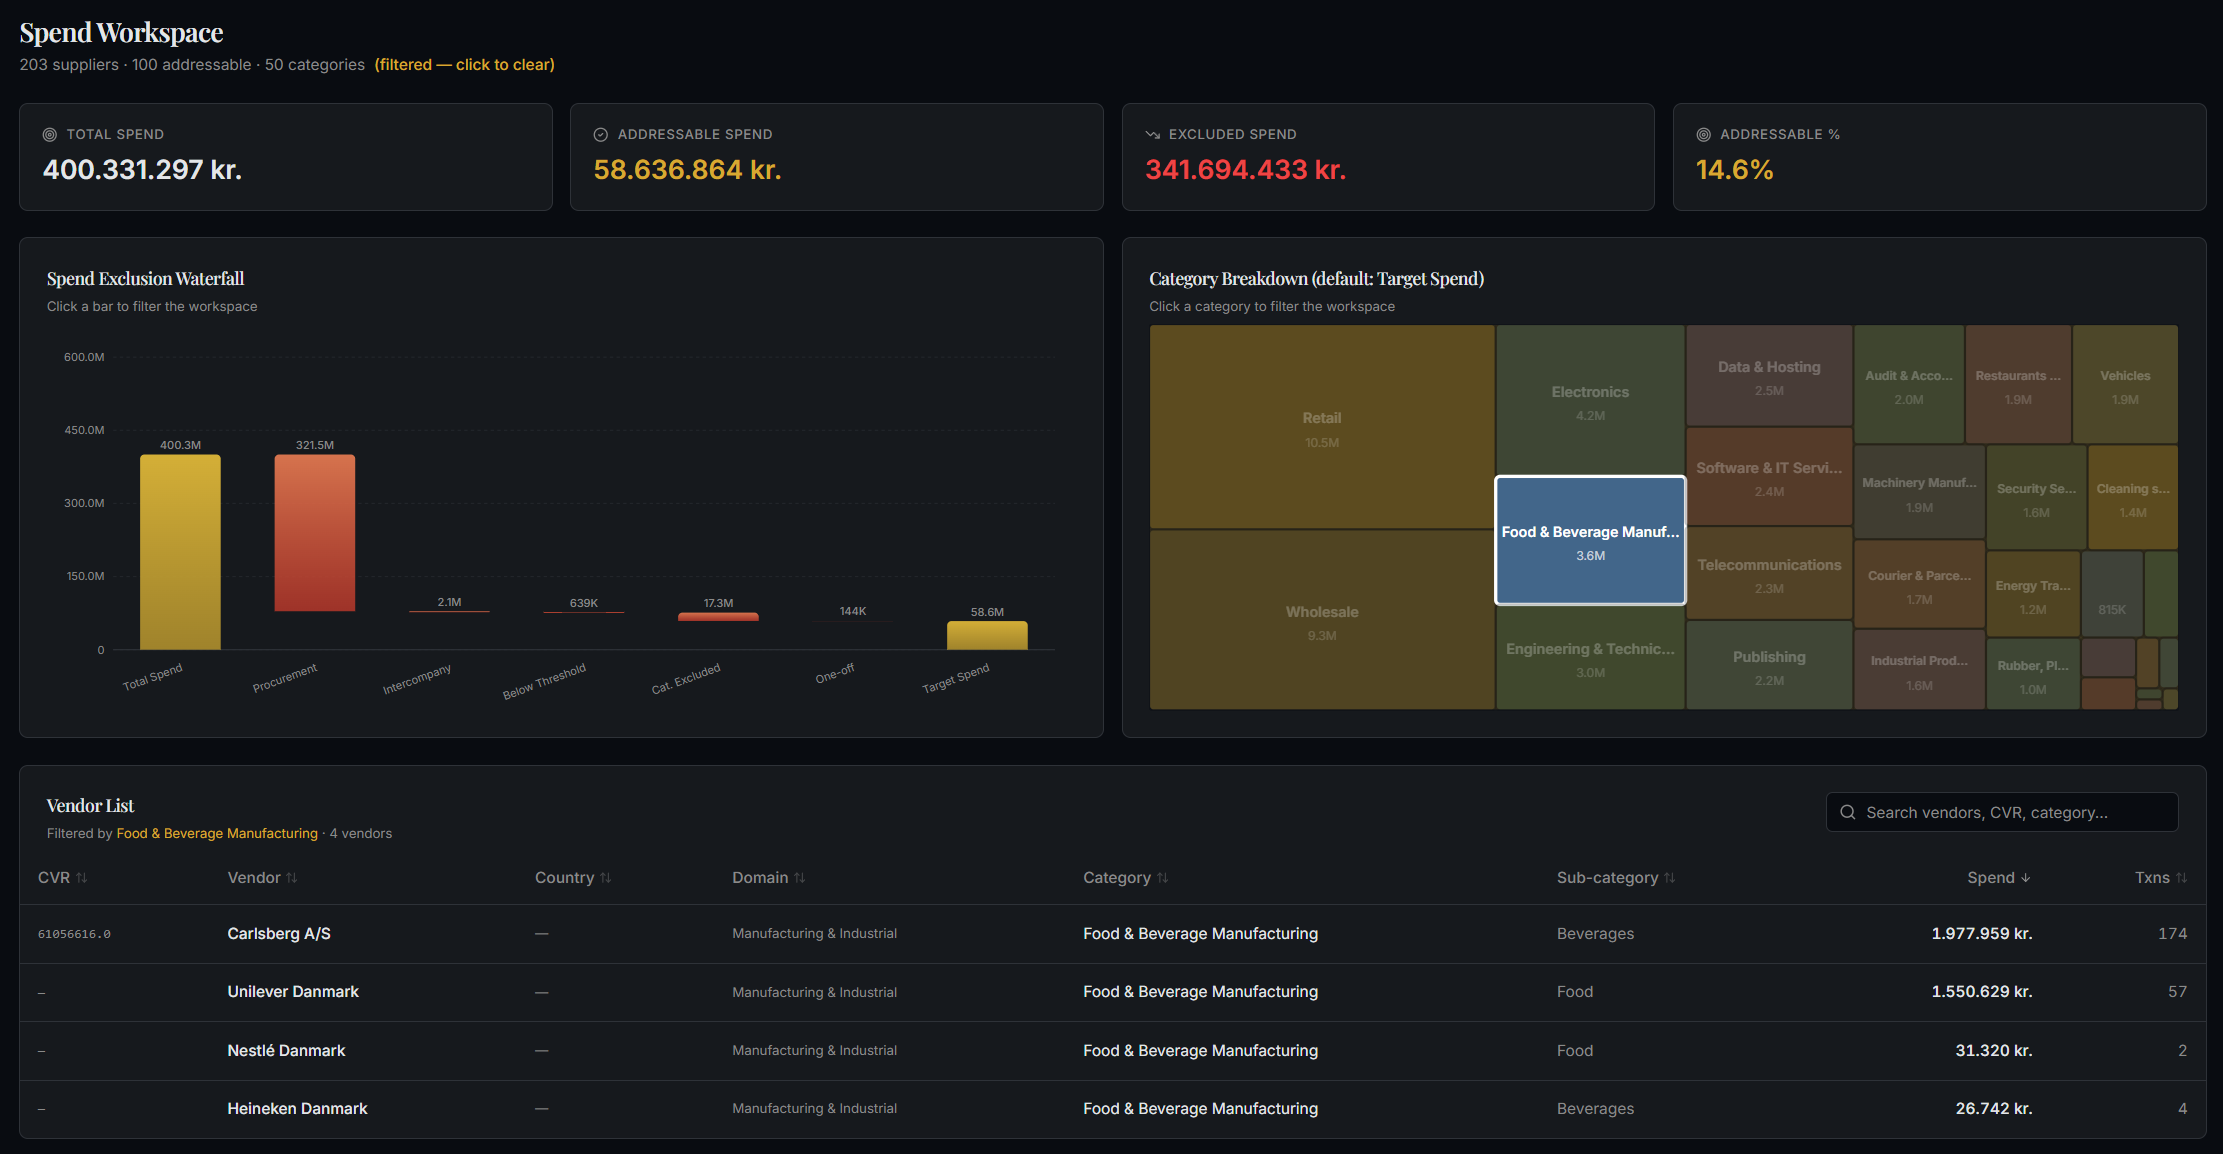The height and width of the screenshot is (1154, 2223).
Task: Click the Addressable Spend 58.636.864 kr. card
Action: pyautogui.click(x=837, y=157)
